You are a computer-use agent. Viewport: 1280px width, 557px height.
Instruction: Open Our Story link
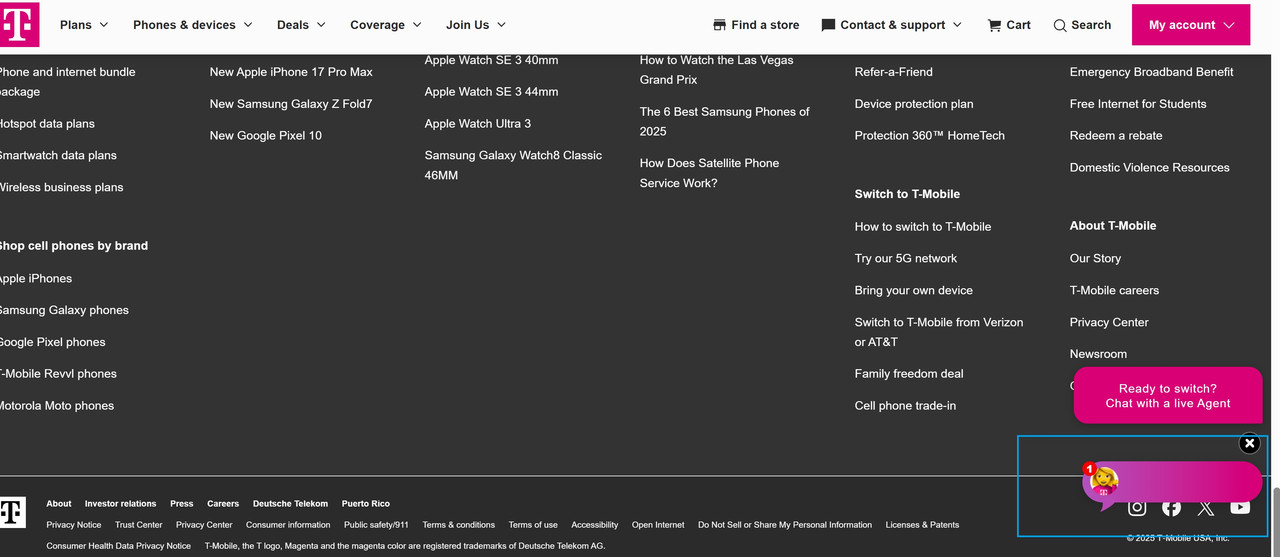click(1095, 259)
